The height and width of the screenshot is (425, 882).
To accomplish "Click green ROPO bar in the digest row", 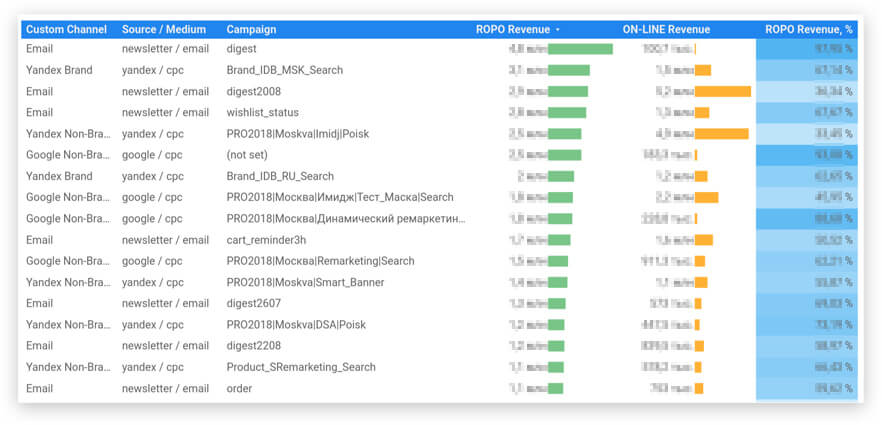I will click(580, 49).
